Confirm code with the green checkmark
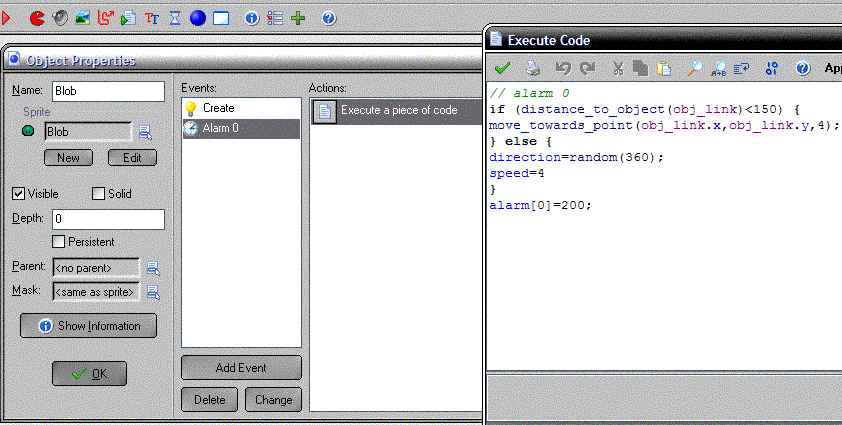This screenshot has width=842, height=425. (x=502, y=68)
